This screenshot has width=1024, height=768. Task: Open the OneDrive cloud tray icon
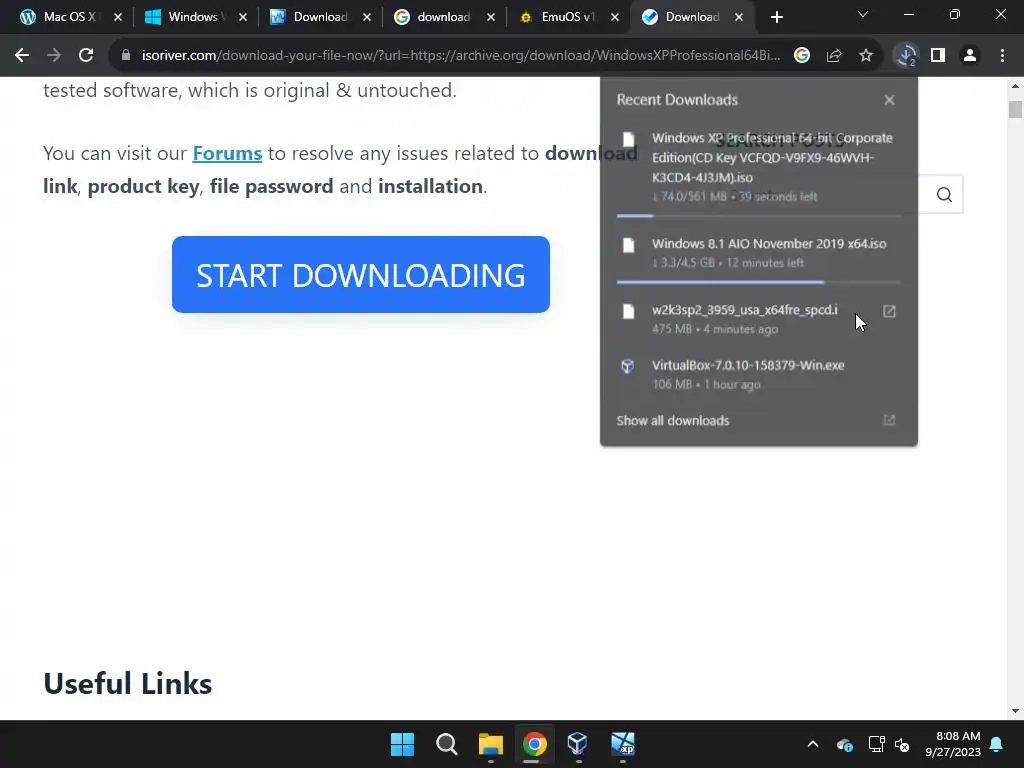pos(844,744)
